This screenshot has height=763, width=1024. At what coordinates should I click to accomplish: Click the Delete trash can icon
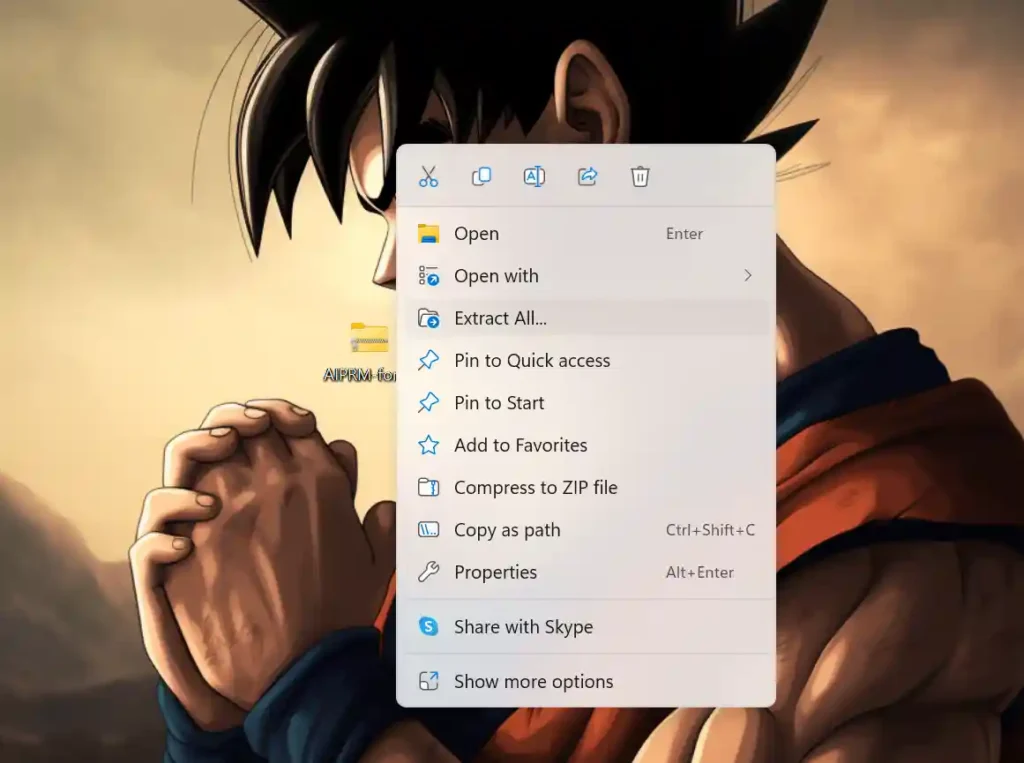click(640, 176)
